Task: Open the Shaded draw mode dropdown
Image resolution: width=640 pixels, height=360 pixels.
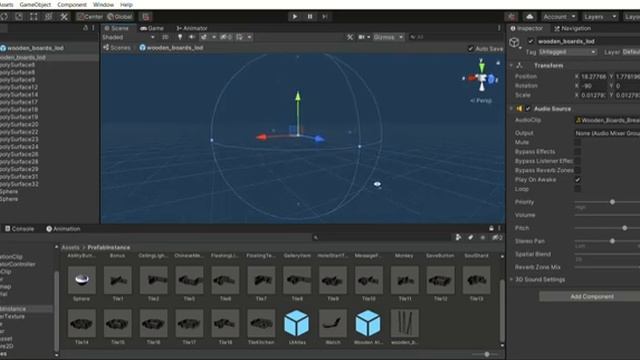Action: point(128,37)
